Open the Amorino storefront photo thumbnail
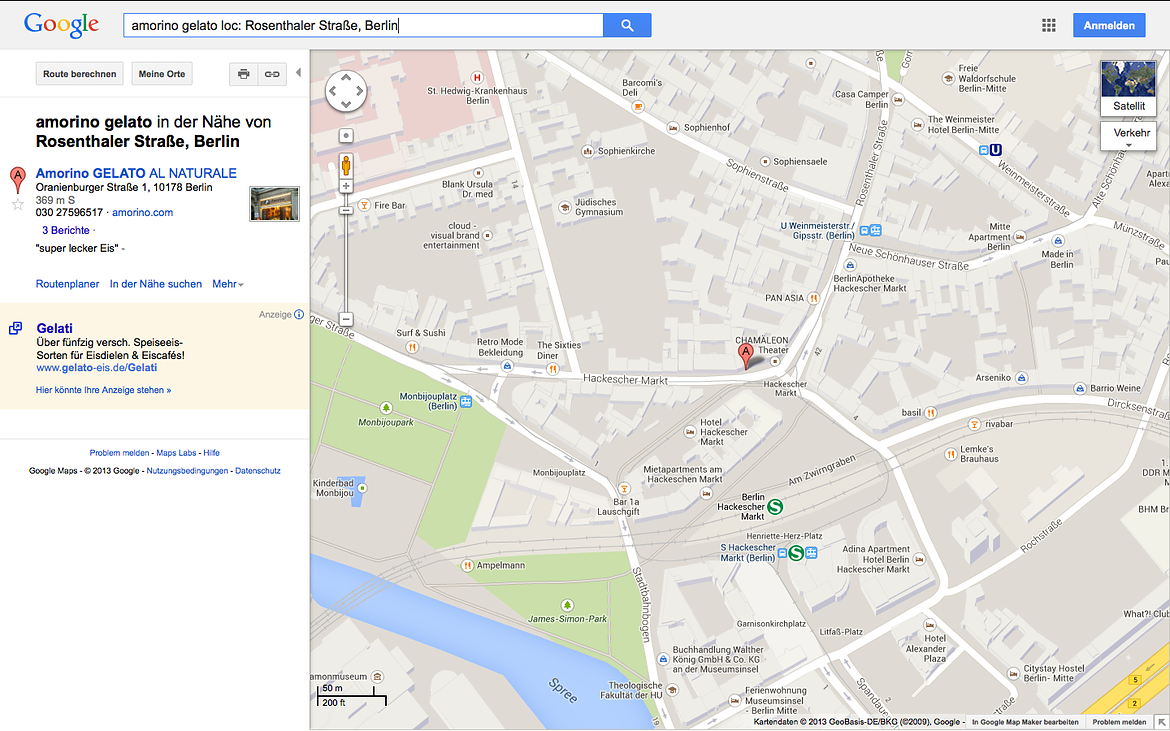The height and width of the screenshot is (731, 1170). [x=275, y=204]
